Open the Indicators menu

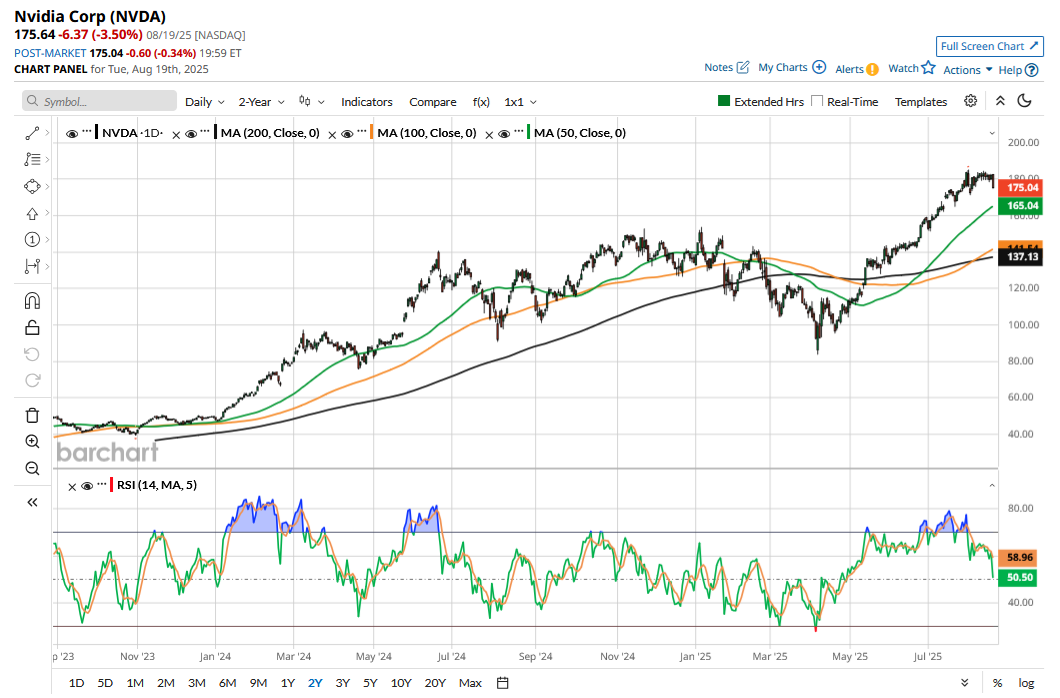coord(366,102)
